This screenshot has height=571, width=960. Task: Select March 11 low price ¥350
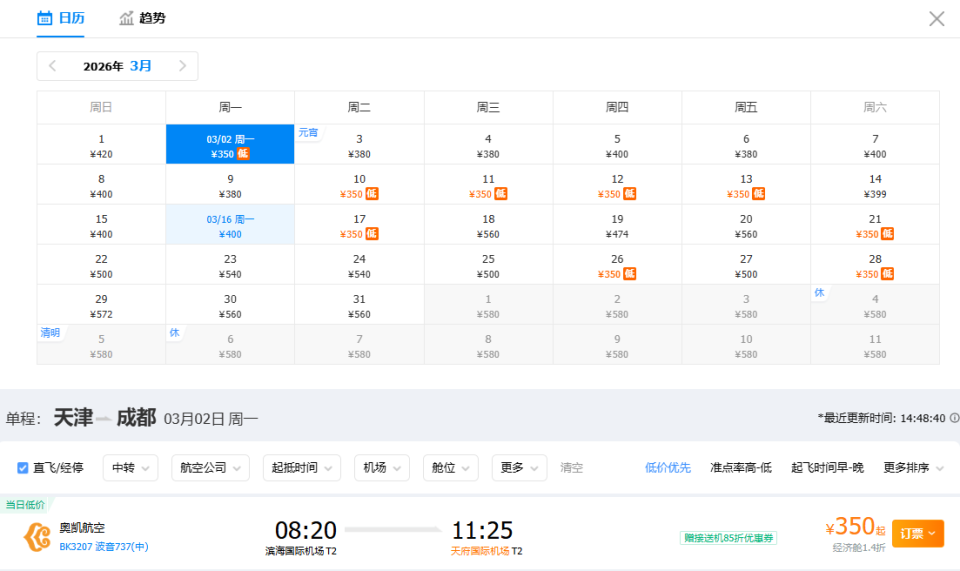tap(489, 185)
